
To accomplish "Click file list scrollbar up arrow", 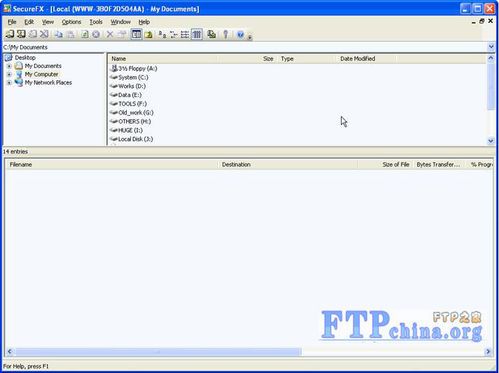I will pyautogui.click(x=491, y=58).
